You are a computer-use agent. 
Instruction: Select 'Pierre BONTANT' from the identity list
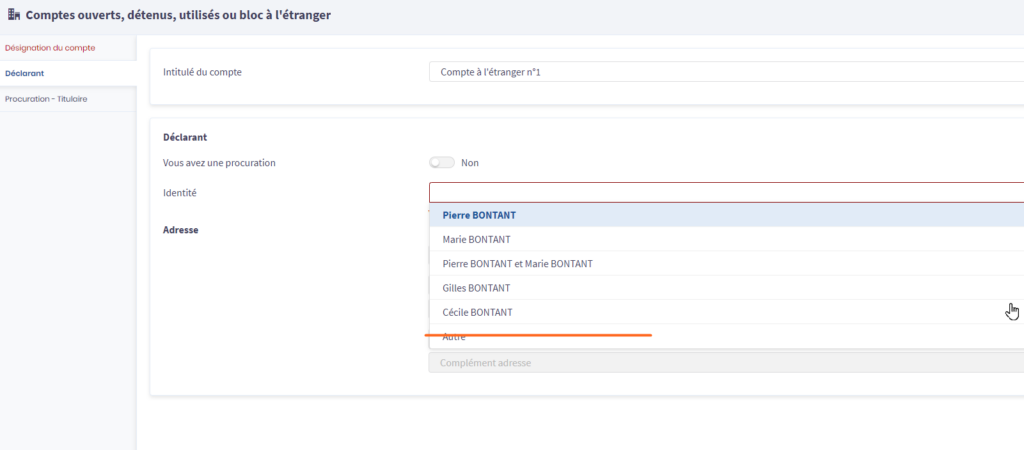(x=479, y=215)
